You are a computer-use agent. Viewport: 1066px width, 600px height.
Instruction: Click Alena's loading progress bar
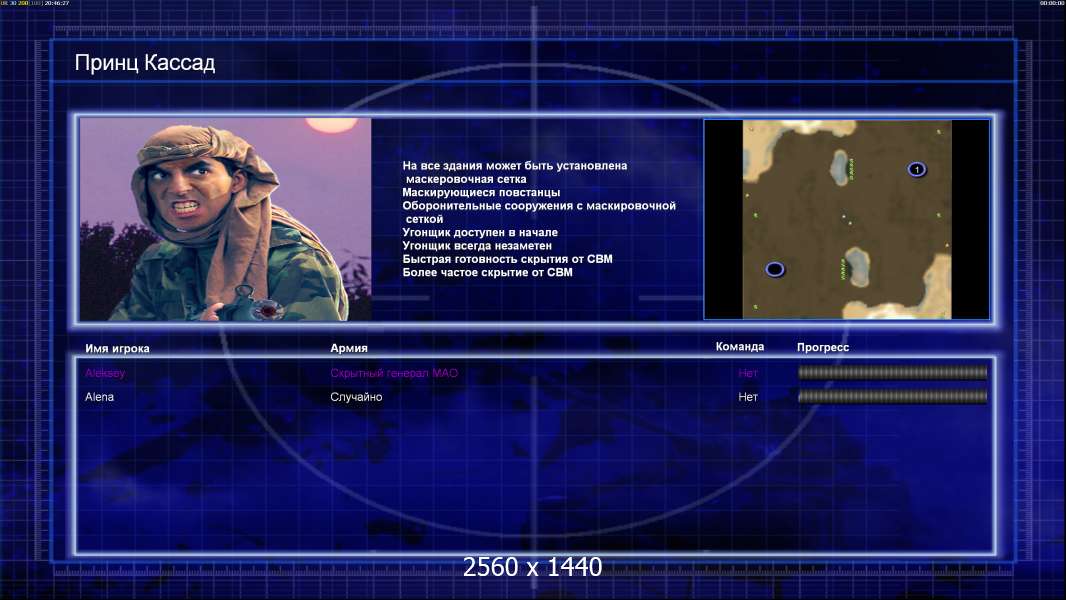[x=892, y=396]
